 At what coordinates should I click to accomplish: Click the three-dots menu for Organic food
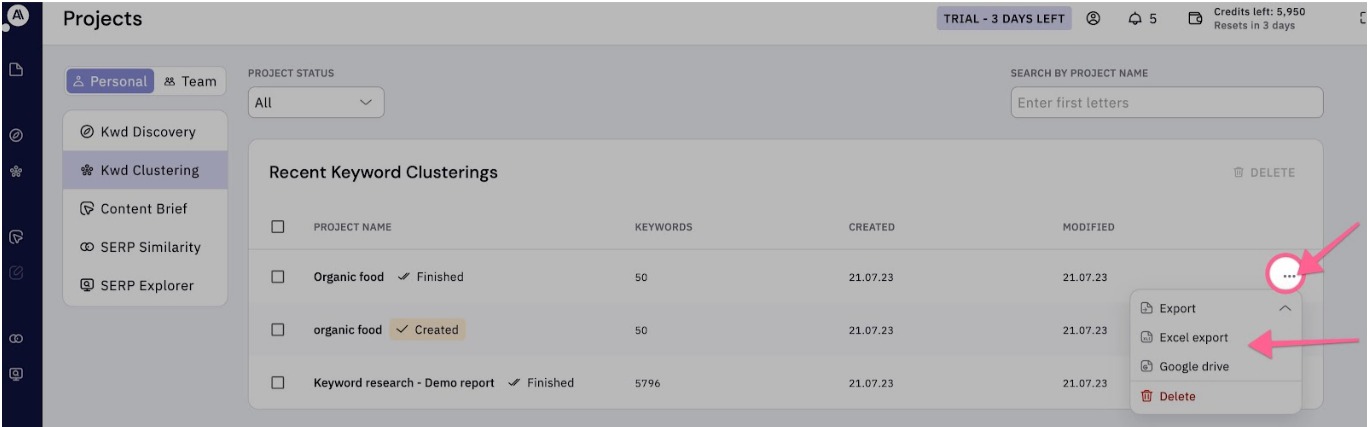1288,276
